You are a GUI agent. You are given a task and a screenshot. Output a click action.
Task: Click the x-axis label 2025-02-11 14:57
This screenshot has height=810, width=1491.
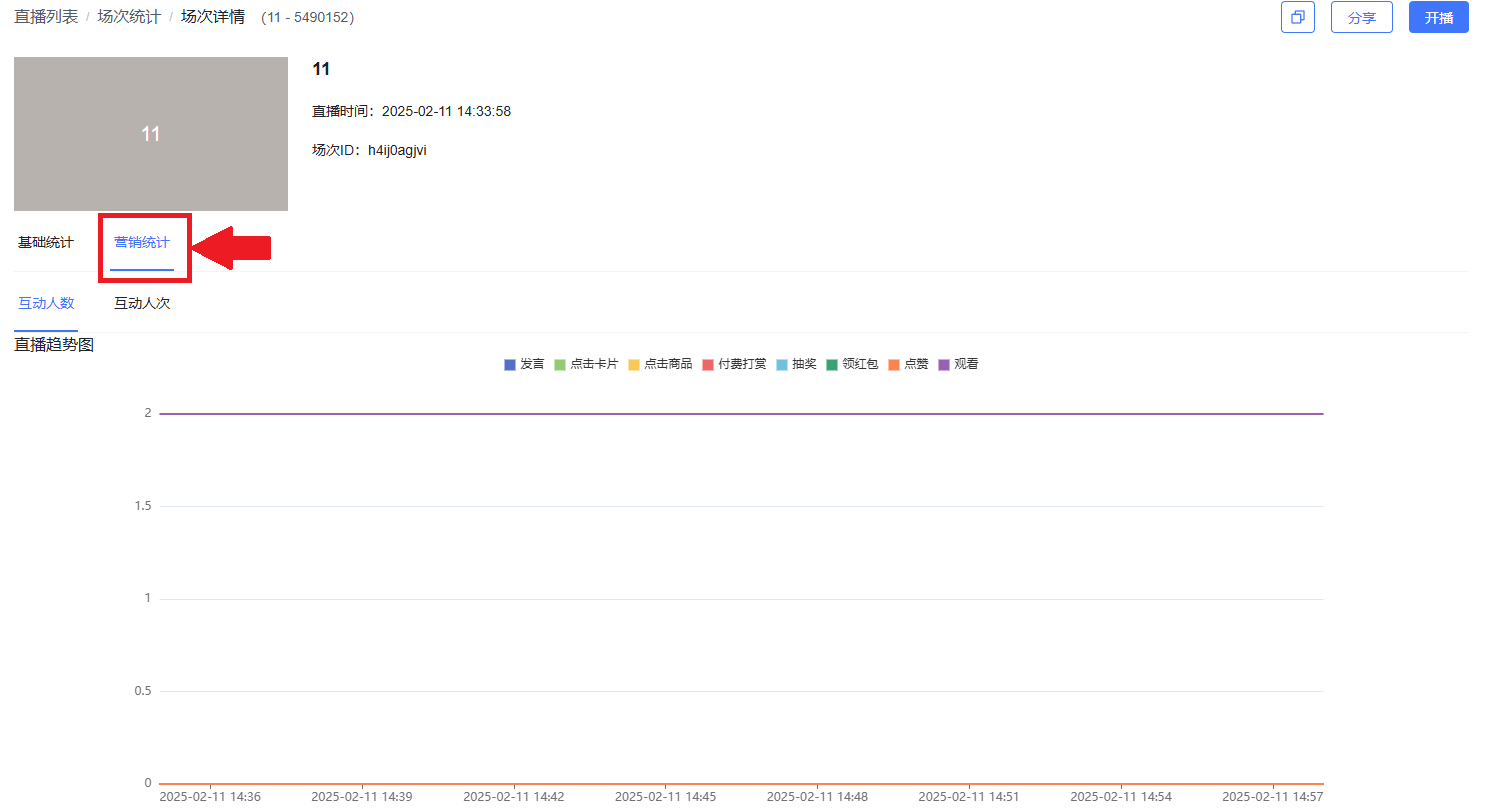tap(1273, 797)
